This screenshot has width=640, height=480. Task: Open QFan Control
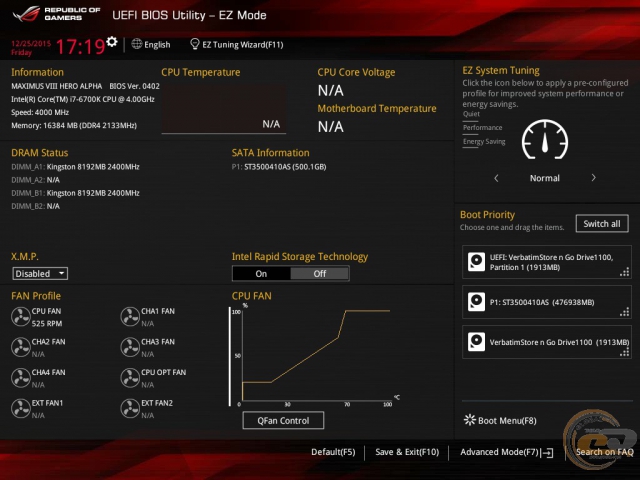pos(283,420)
